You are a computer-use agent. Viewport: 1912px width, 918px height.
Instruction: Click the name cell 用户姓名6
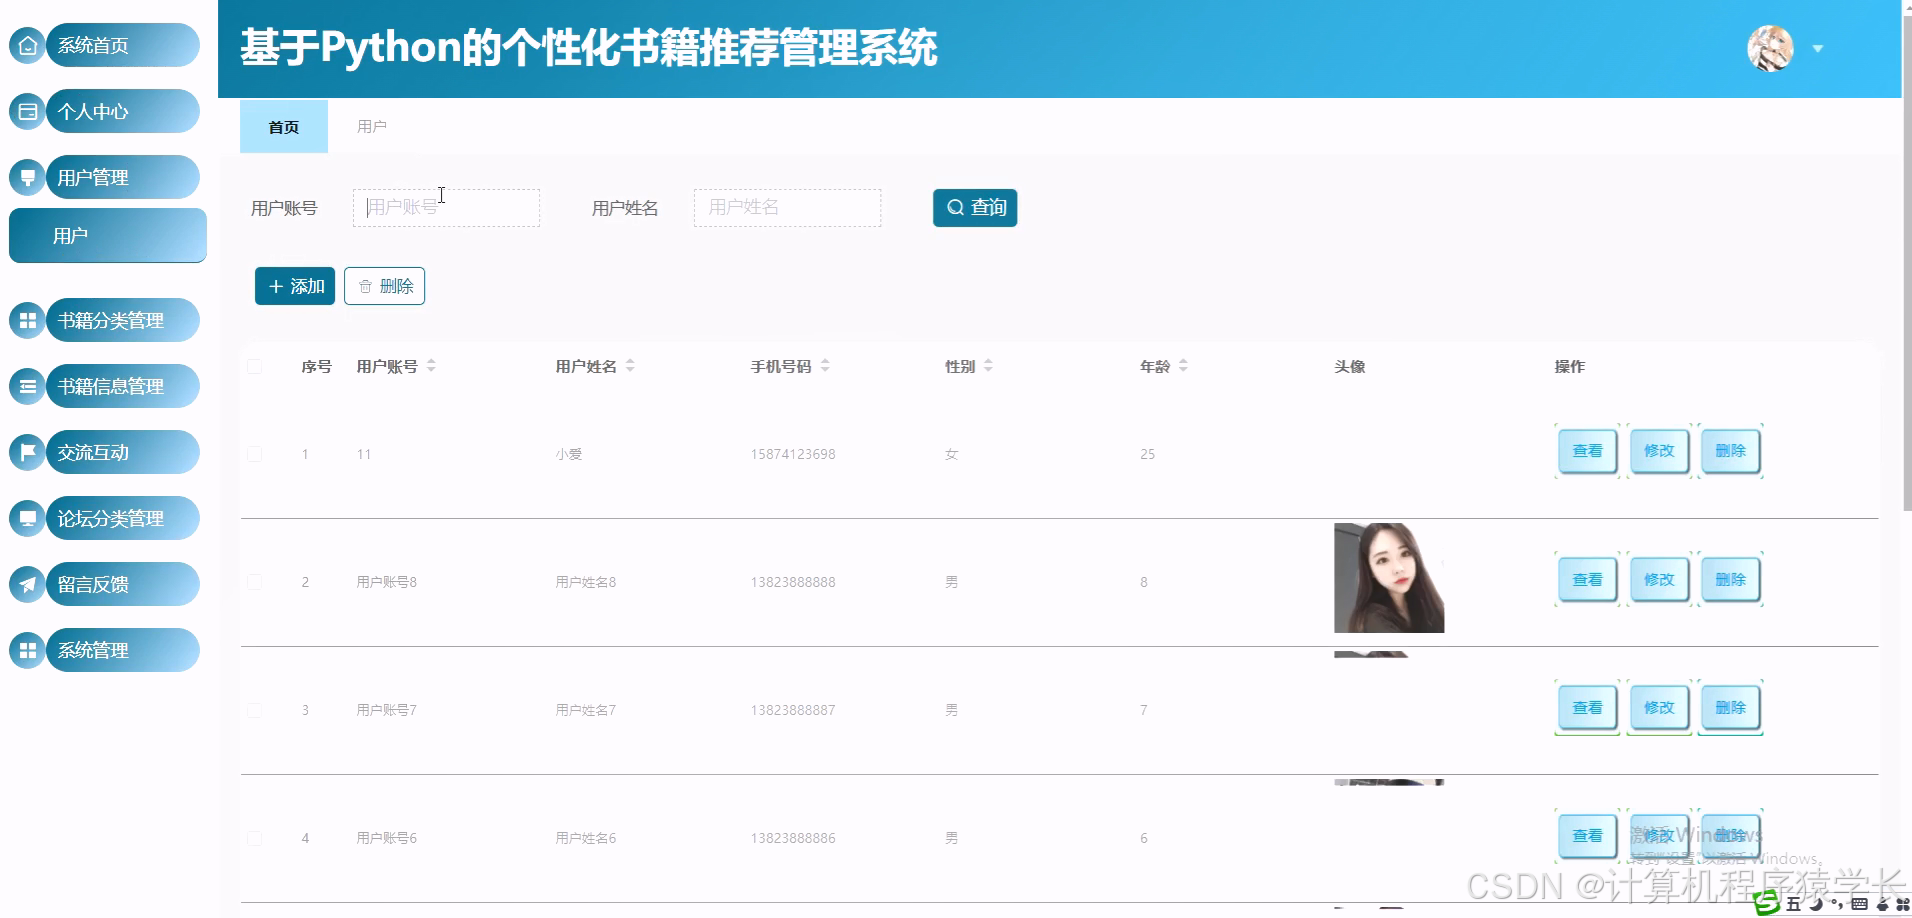(586, 838)
